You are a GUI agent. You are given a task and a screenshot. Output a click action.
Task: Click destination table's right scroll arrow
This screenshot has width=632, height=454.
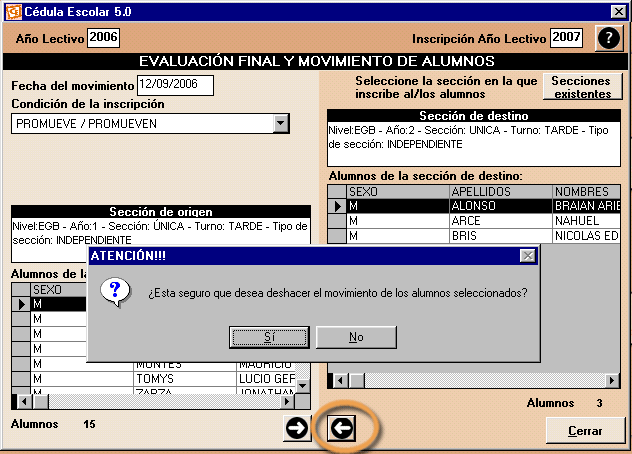click(612, 380)
